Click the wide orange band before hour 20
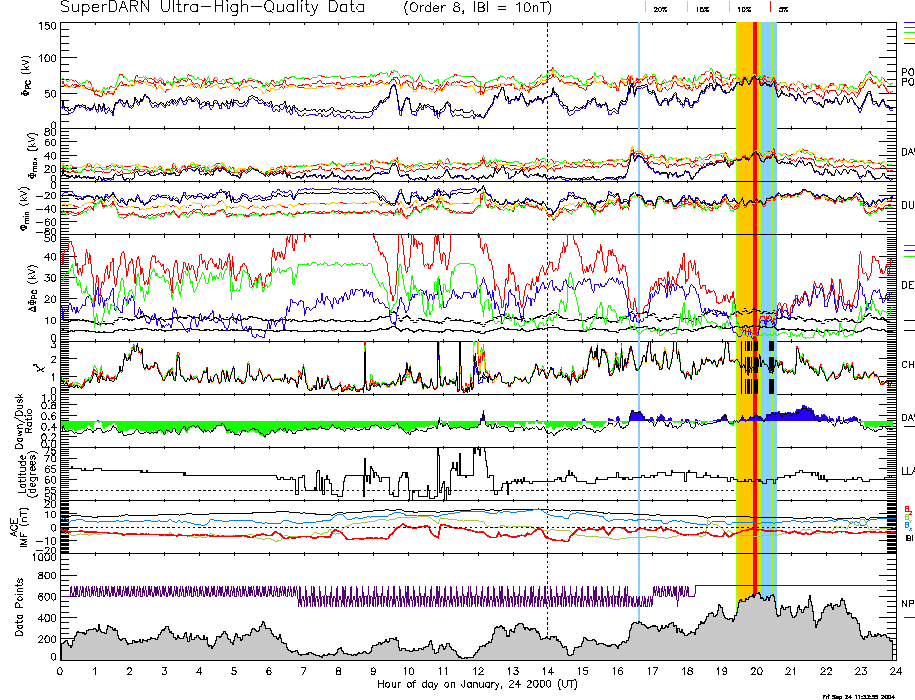Screen dimensions: 915x700 point(745,309)
